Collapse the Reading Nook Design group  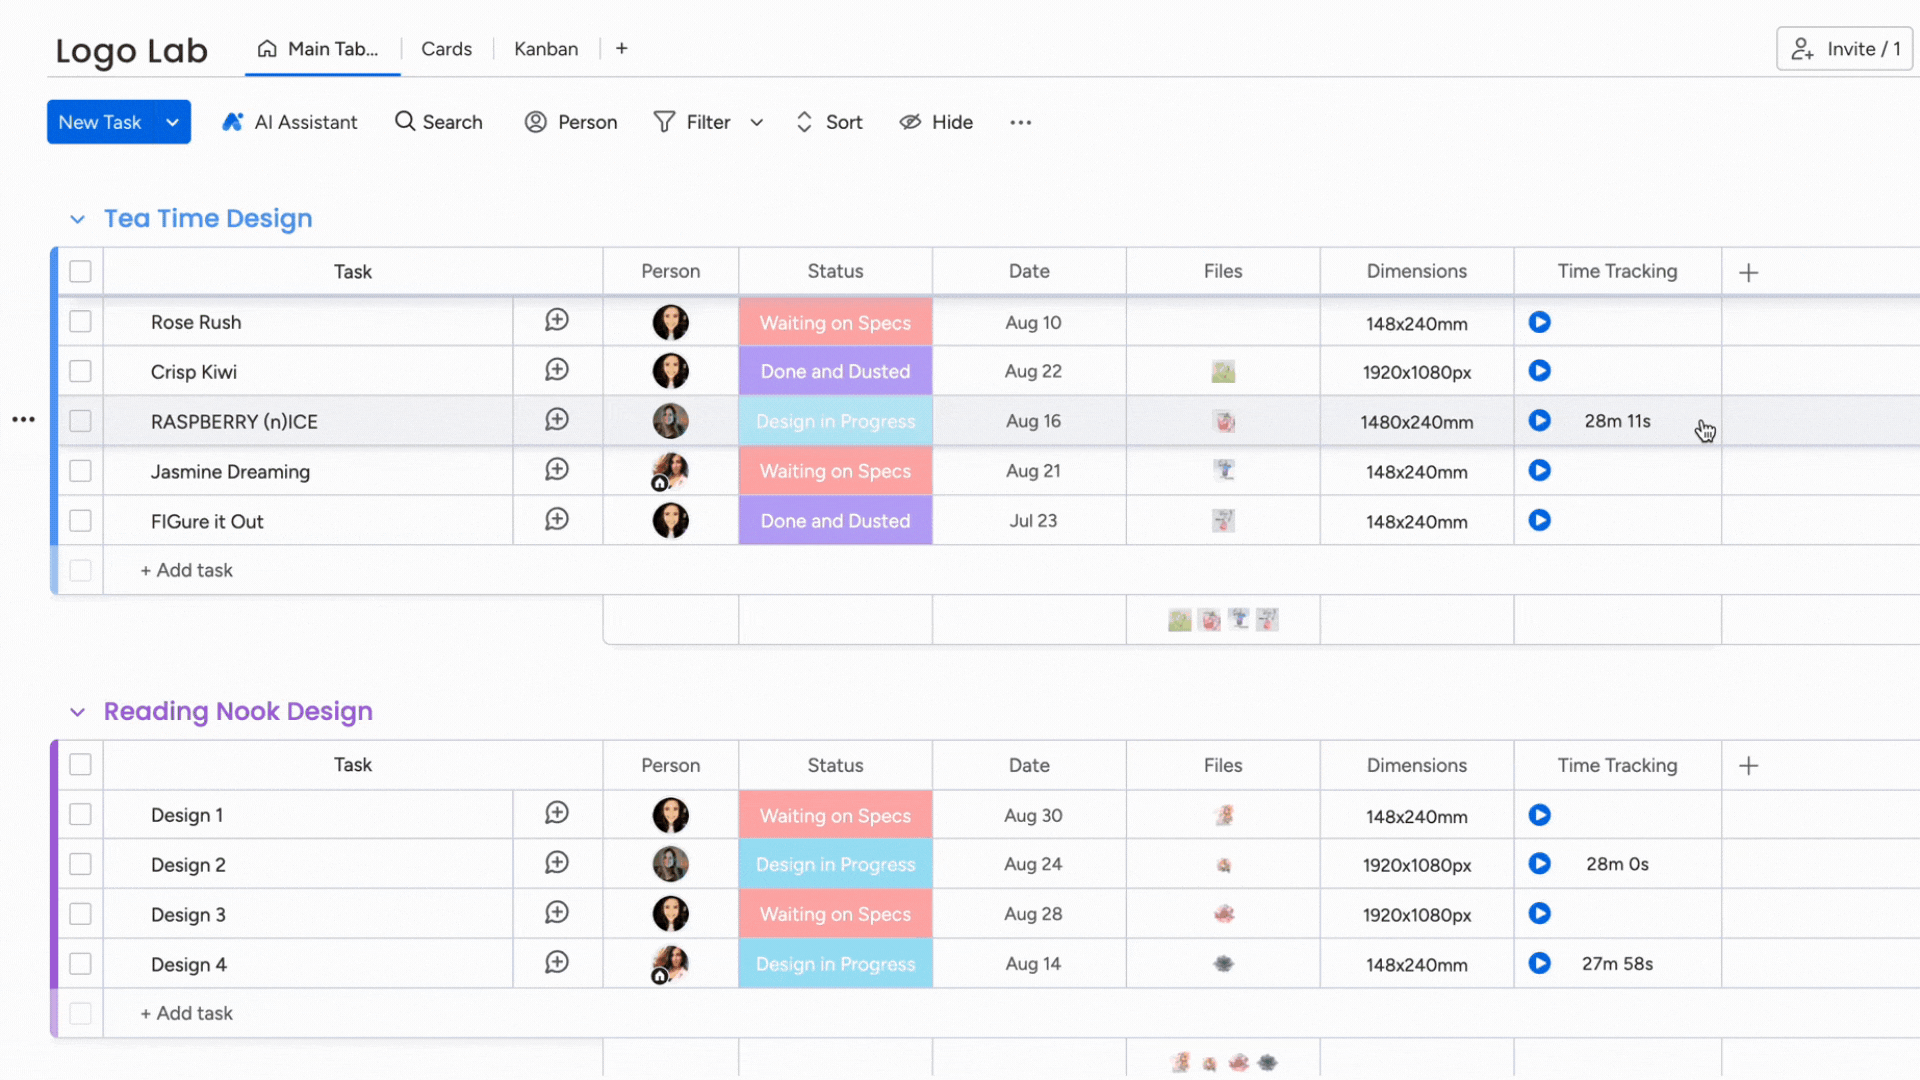(x=76, y=709)
